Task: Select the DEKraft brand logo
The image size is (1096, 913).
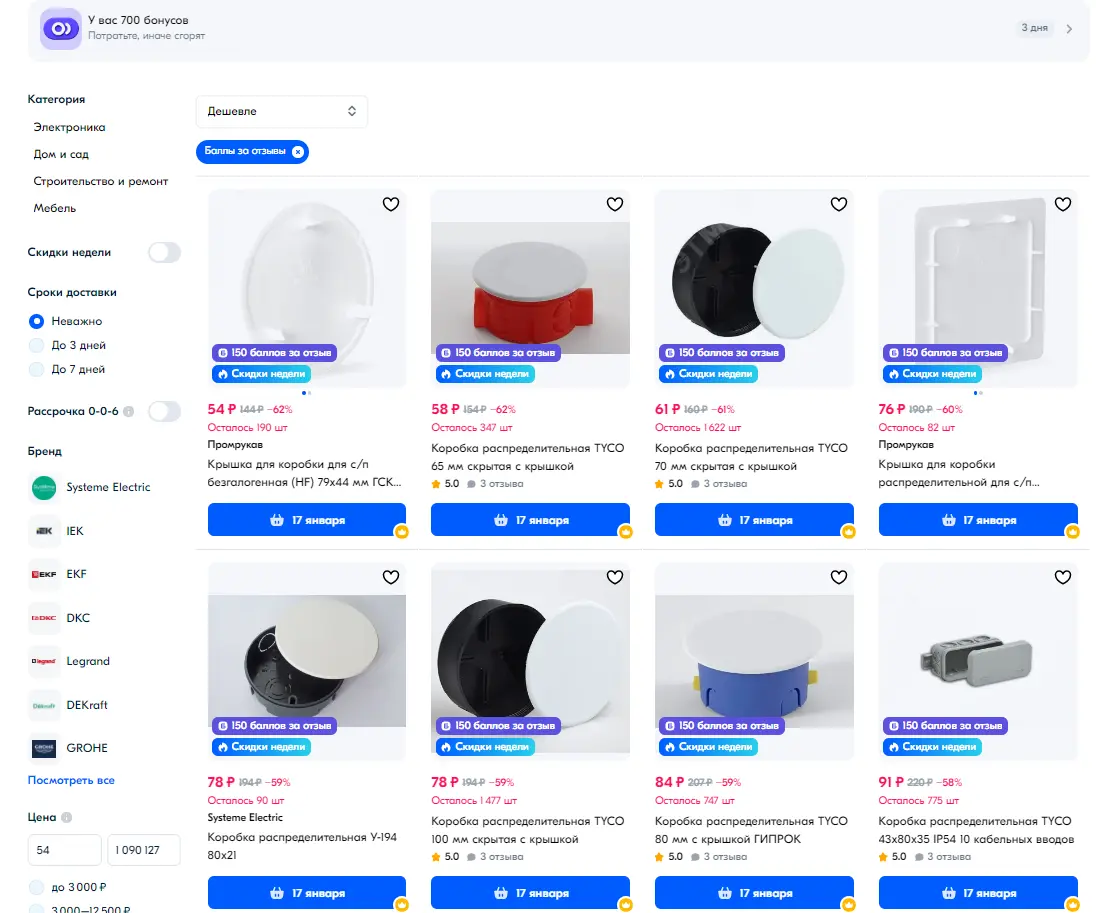Action: click(44, 705)
